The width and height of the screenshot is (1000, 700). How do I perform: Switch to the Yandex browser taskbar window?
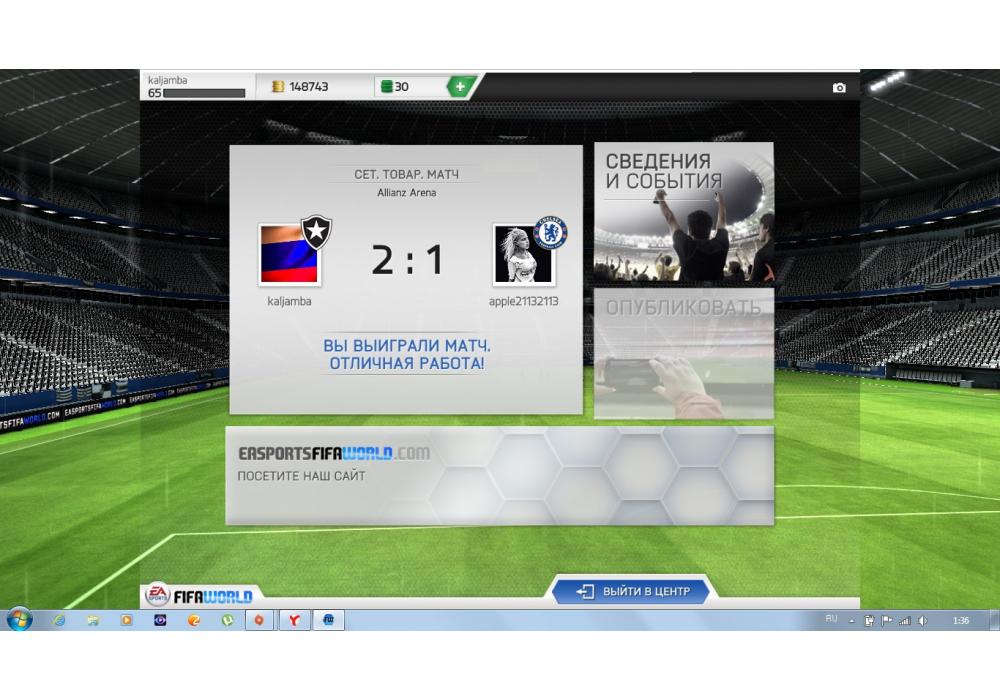[x=294, y=620]
